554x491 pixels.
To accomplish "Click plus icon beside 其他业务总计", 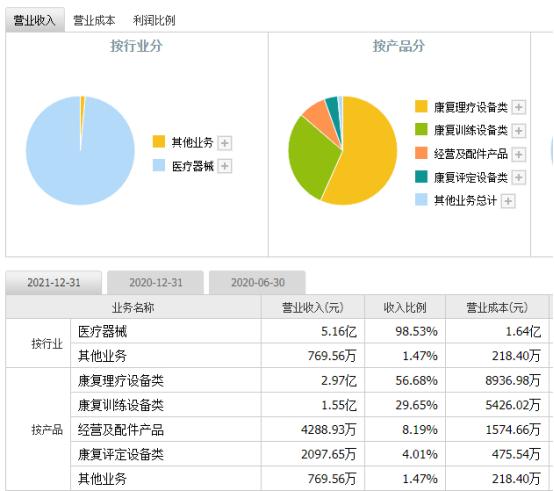I will coord(508,201).
